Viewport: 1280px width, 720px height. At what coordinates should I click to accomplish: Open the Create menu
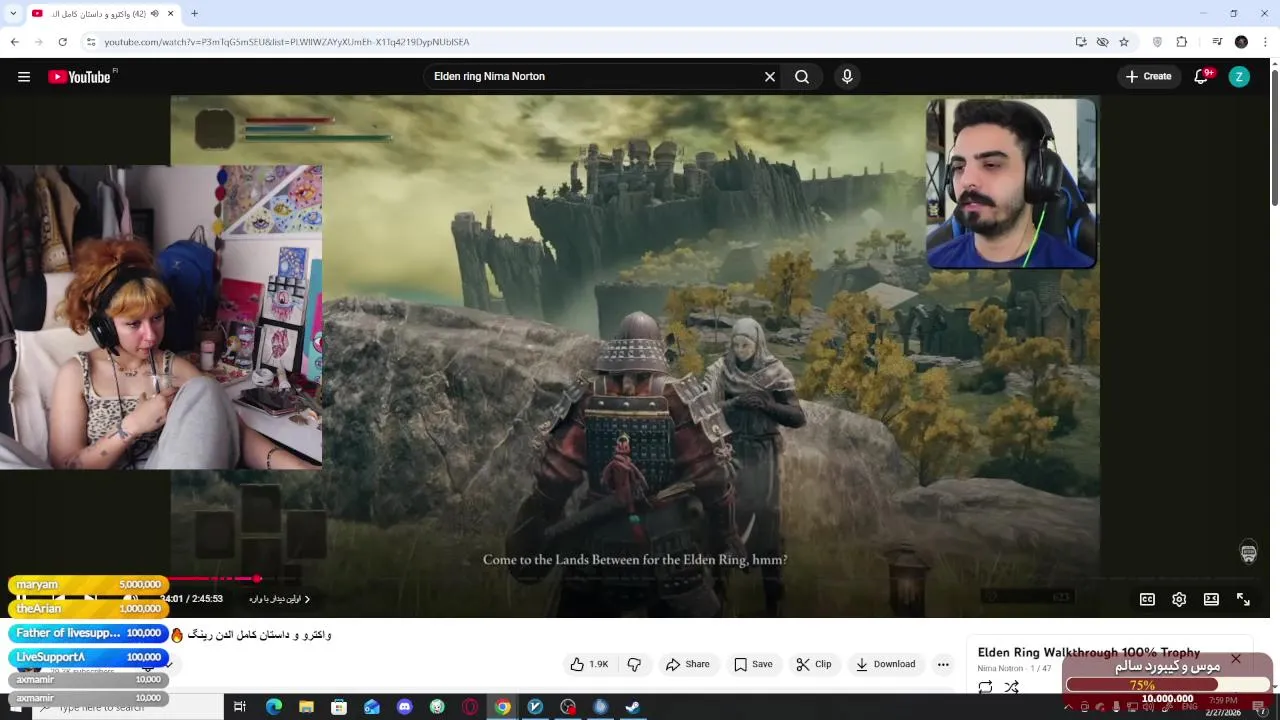click(x=1148, y=77)
